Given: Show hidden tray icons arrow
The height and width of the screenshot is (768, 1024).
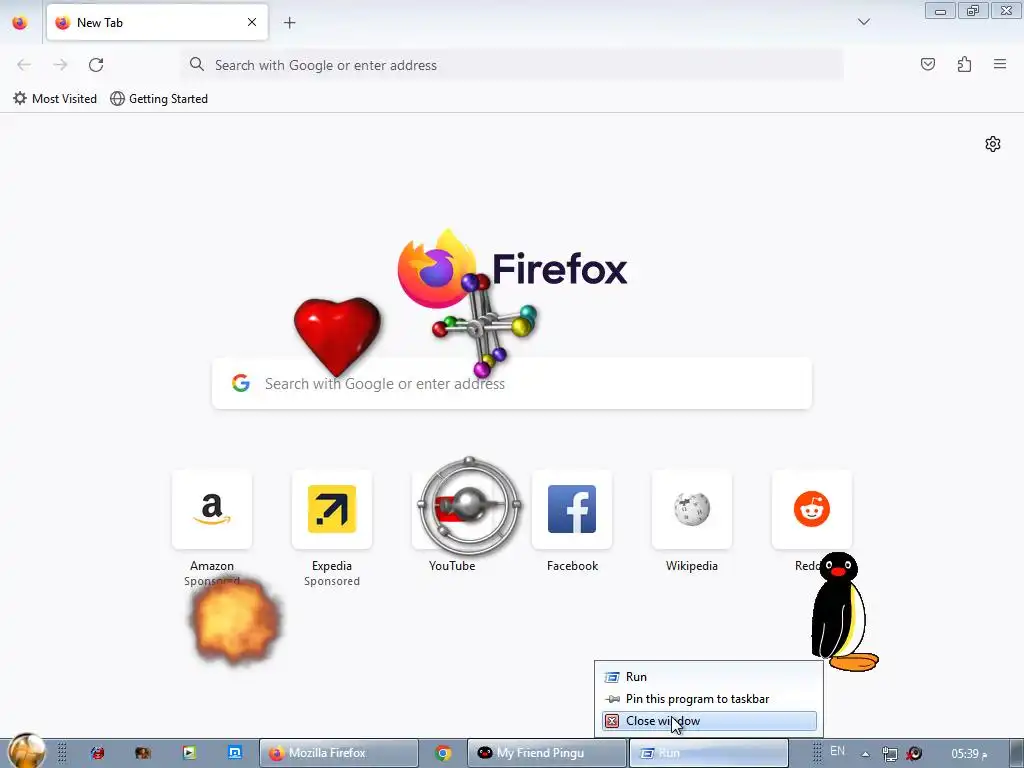Looking at the screenshot, I should click(865, 754).
